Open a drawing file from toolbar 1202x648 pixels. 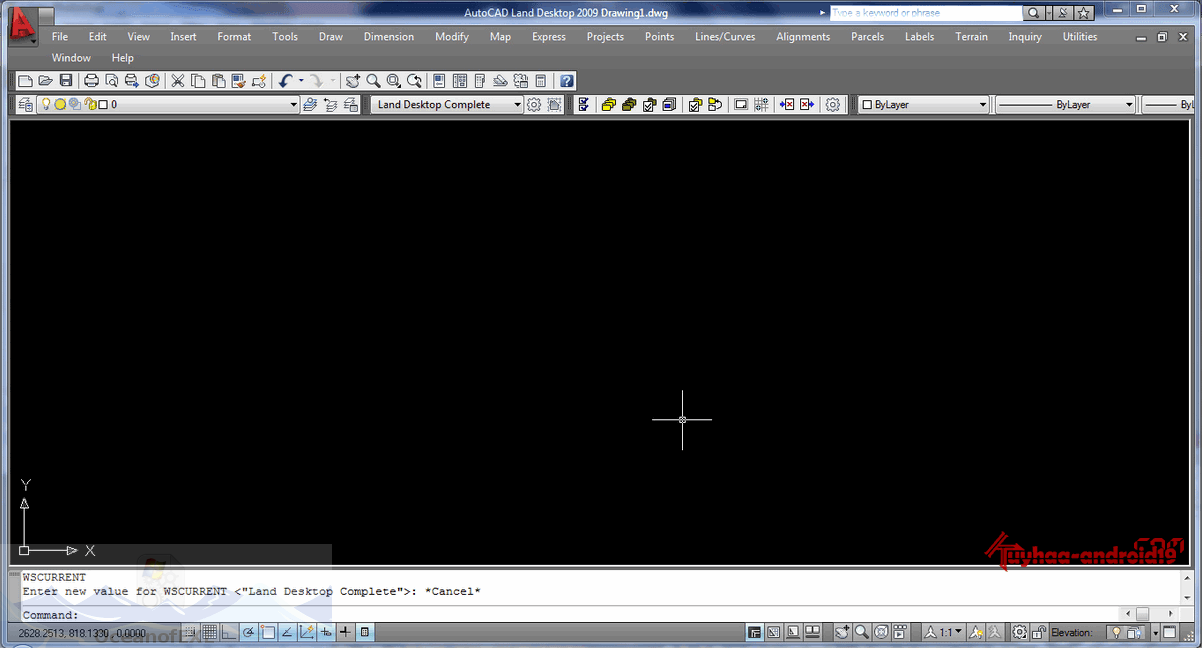(45, 81)
